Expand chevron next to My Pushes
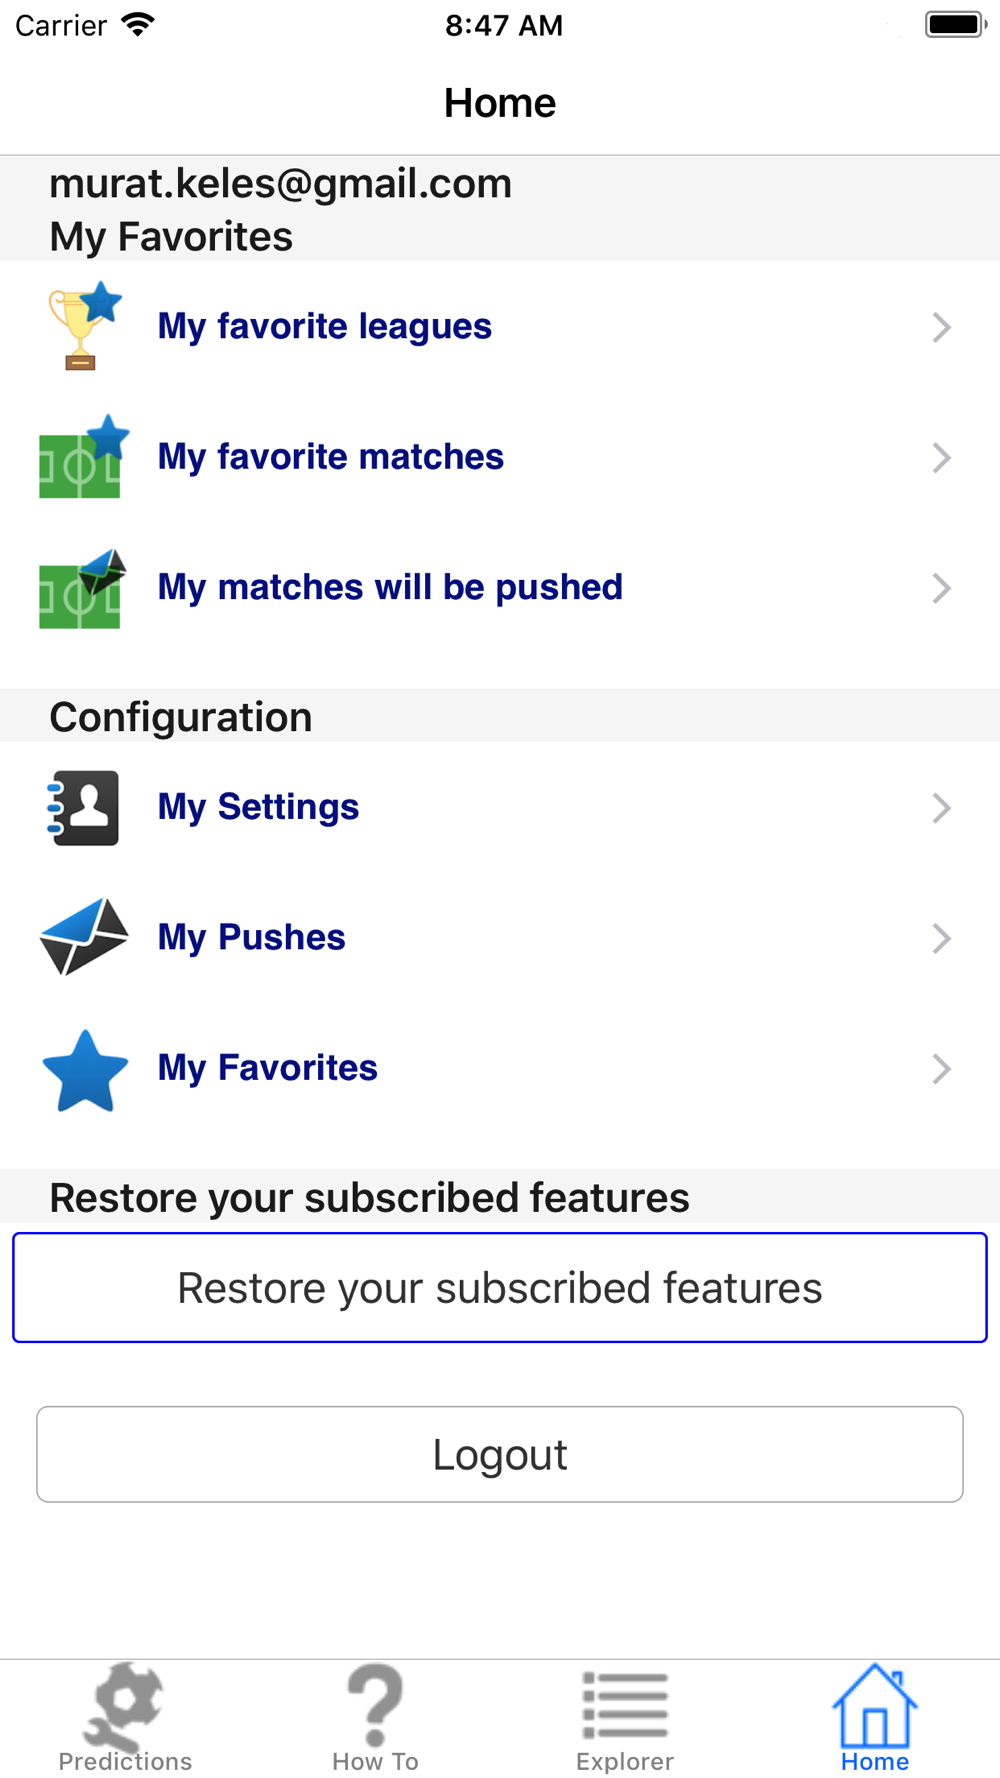 941,938
